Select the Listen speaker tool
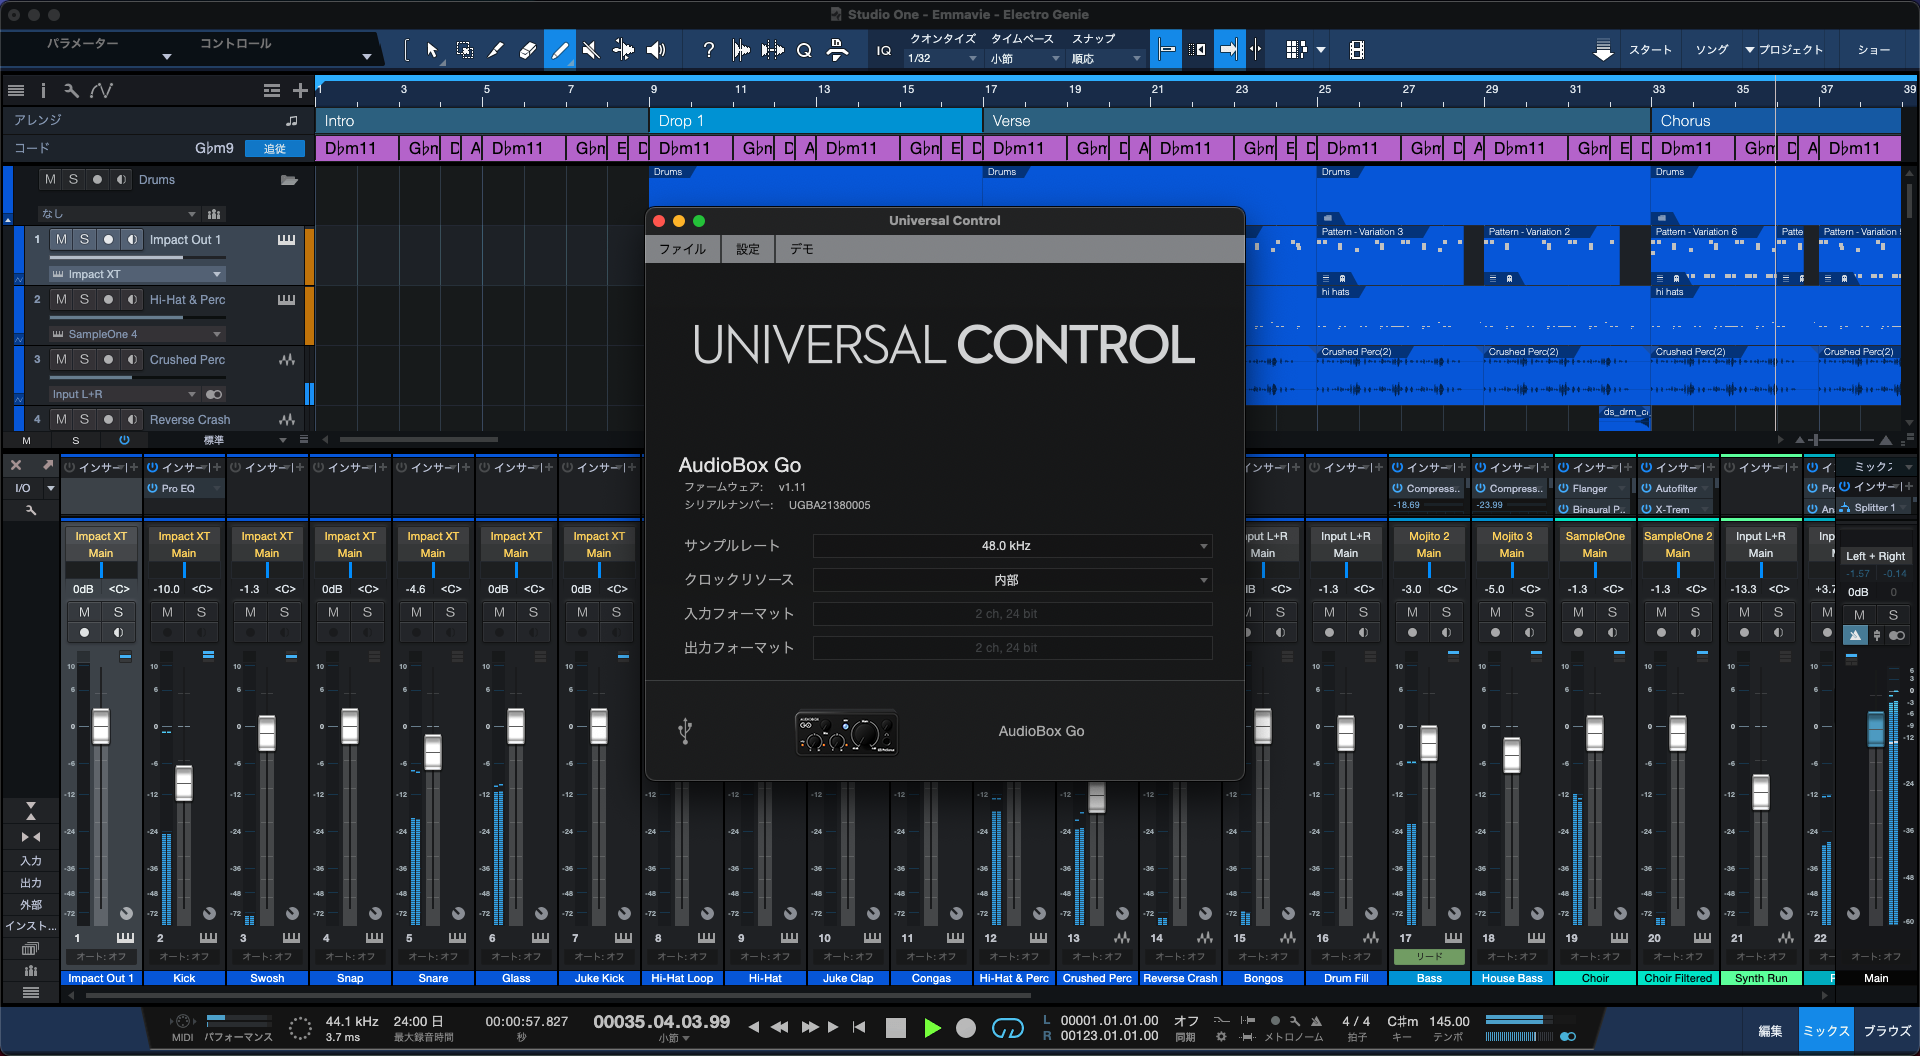The width and height of the screenshot is (1920, 1056). [656, 50]
